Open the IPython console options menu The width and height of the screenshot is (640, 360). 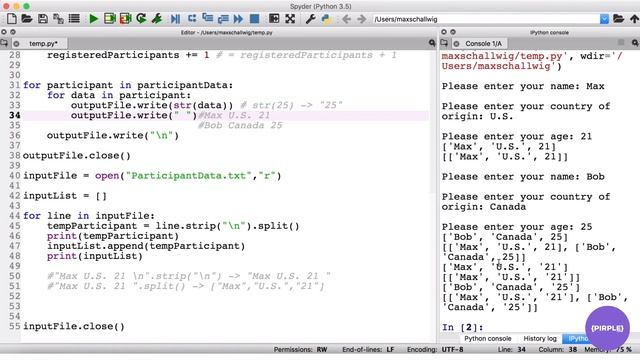[x=635, y=43]
